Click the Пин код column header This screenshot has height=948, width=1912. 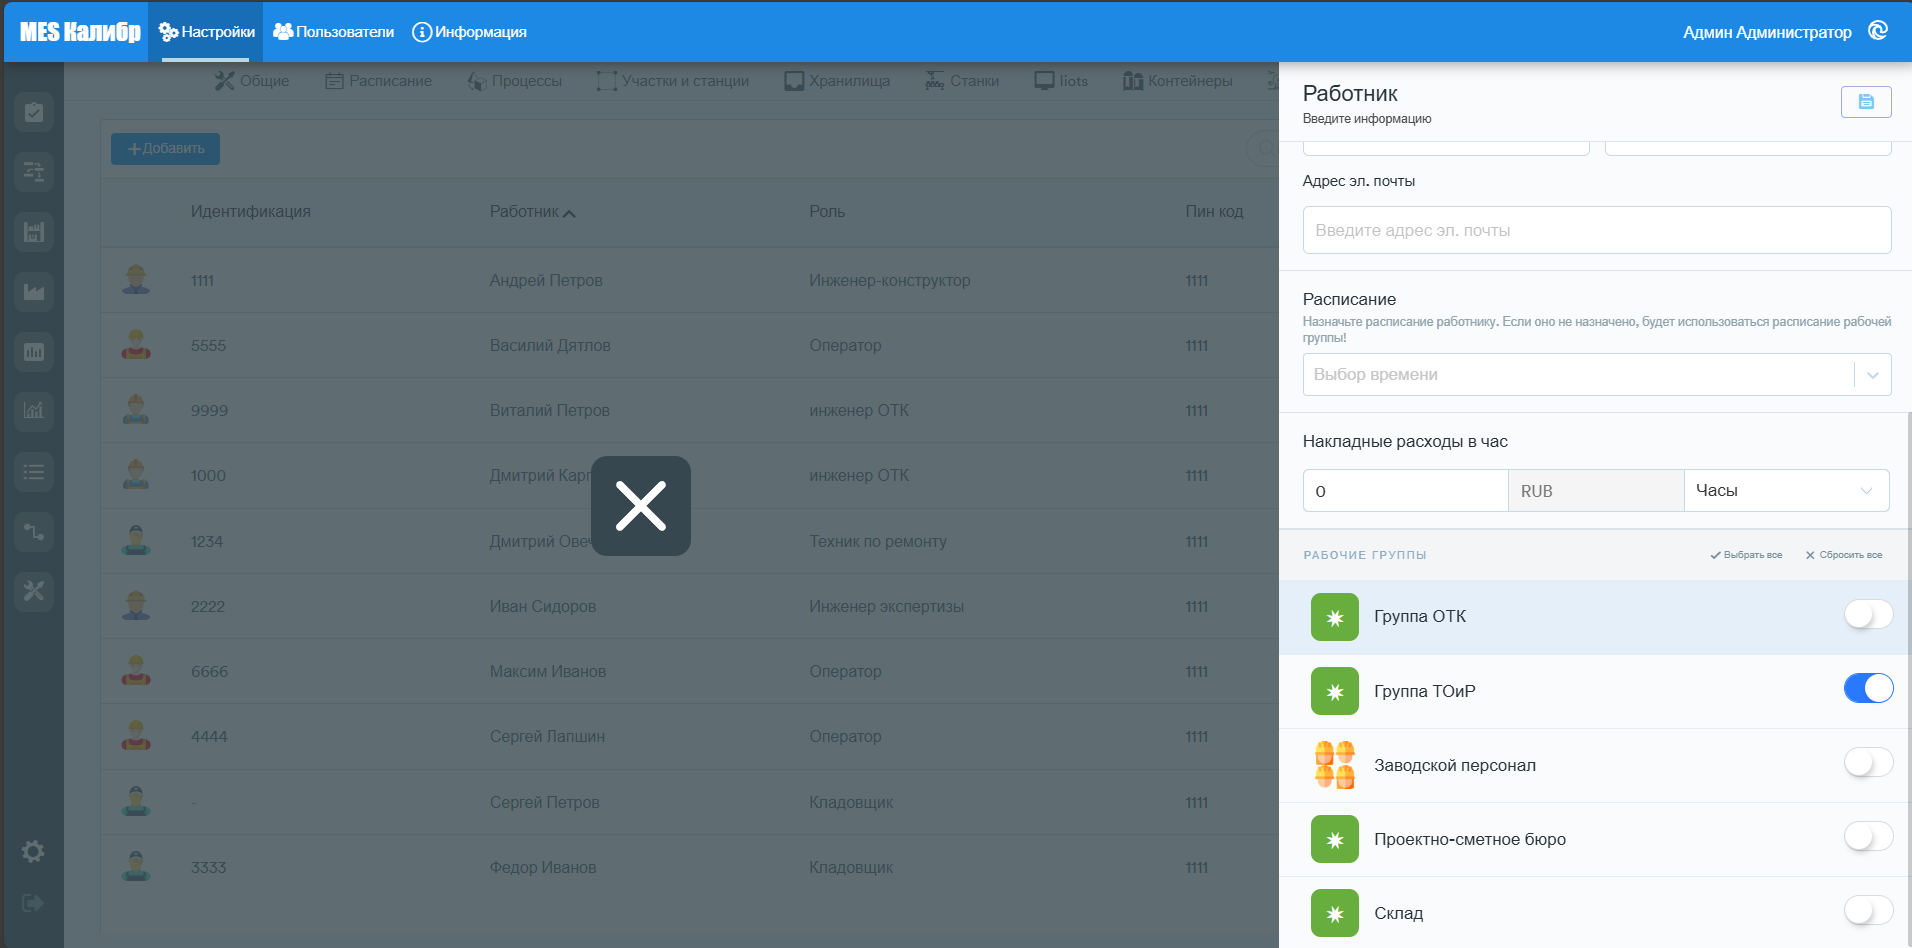click(1214, 212)
